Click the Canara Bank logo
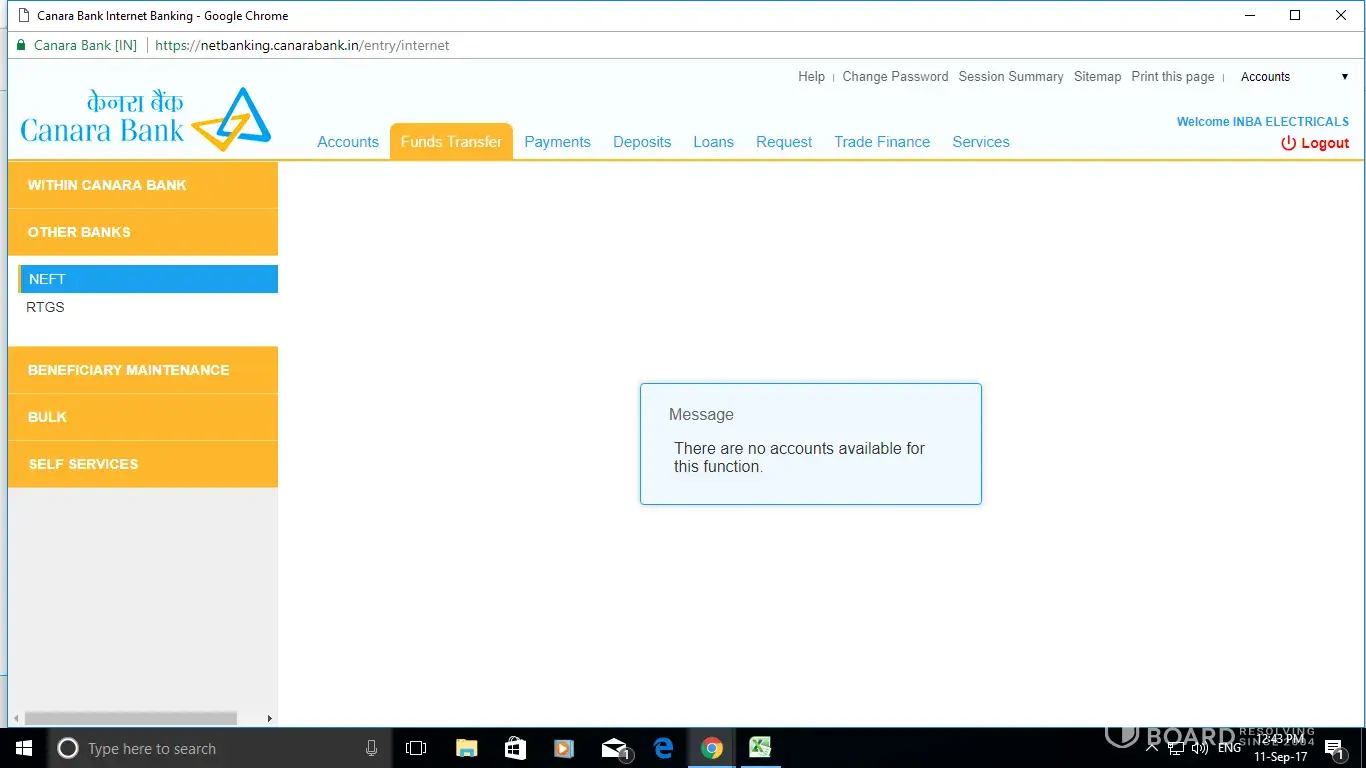Screen dimensions: 1366x768 (146, 119)
